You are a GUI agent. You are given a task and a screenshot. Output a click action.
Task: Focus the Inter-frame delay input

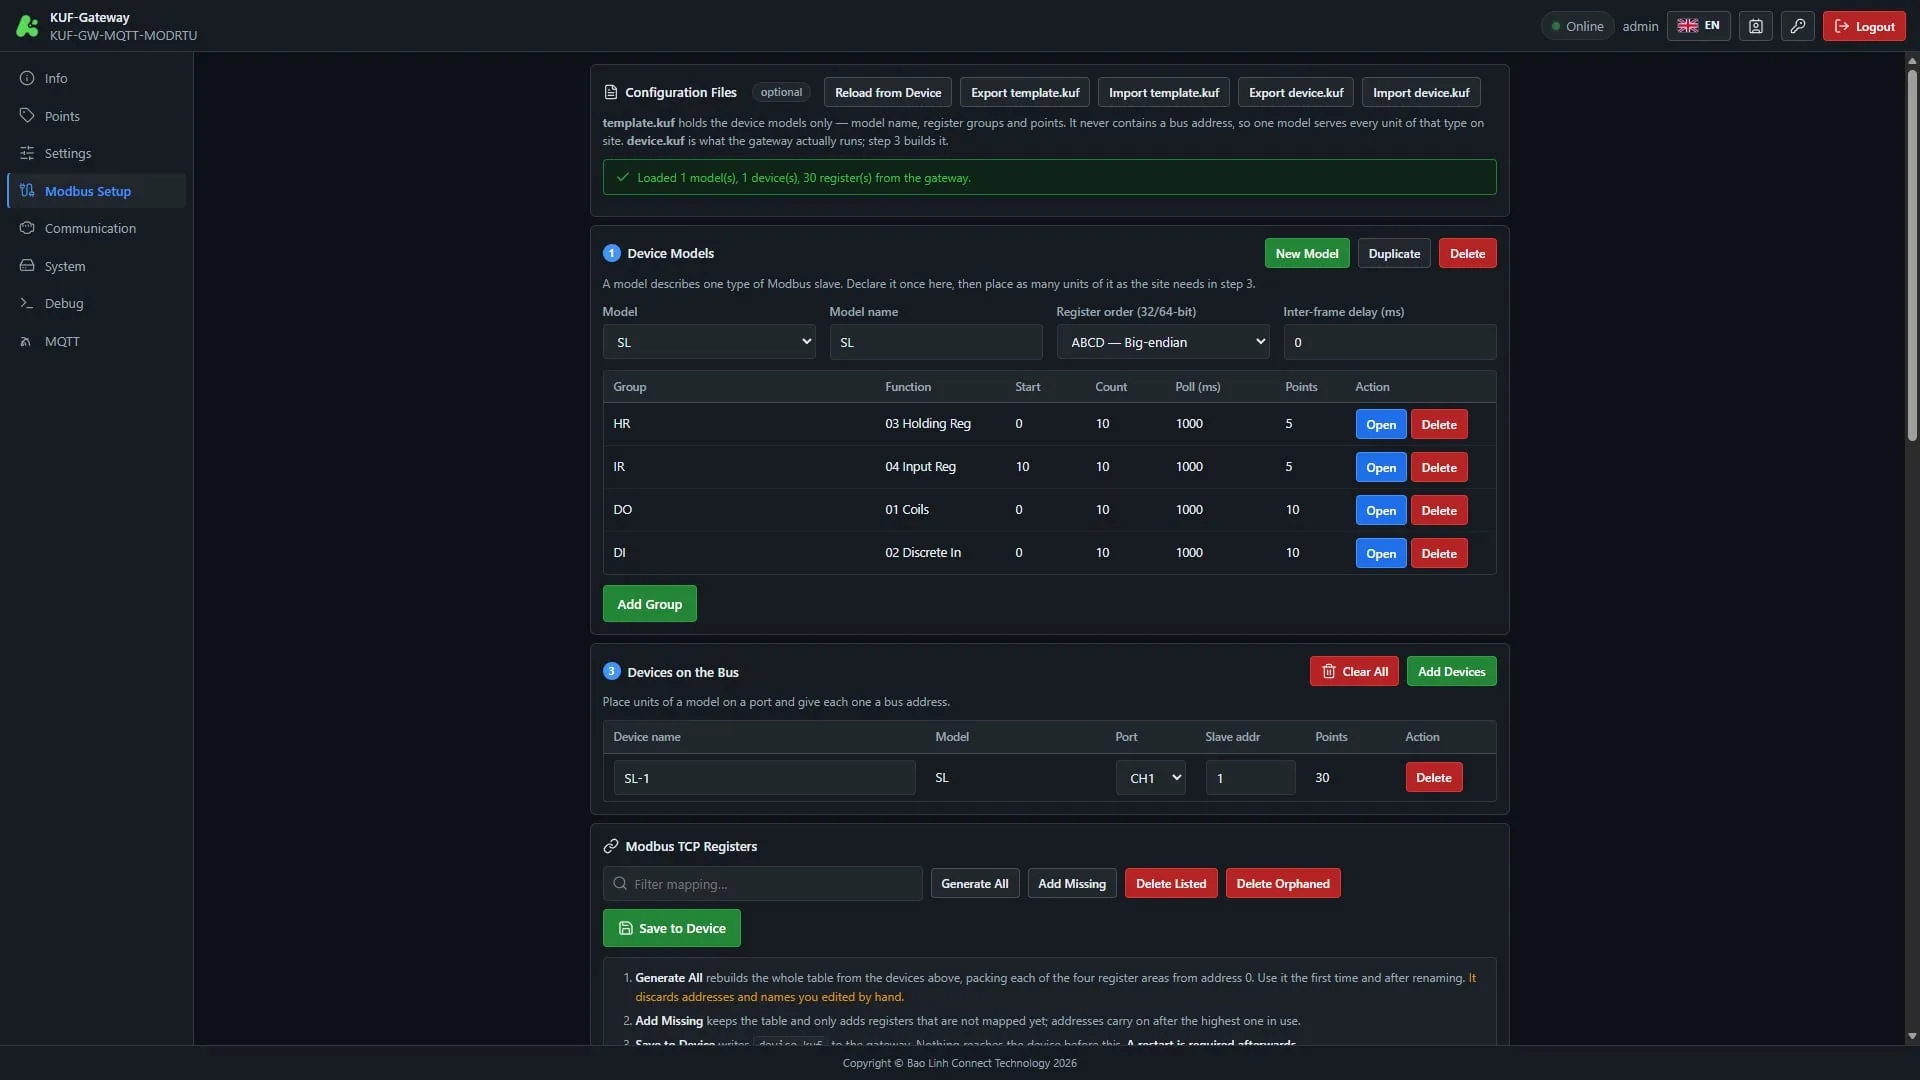(1390, 342)
